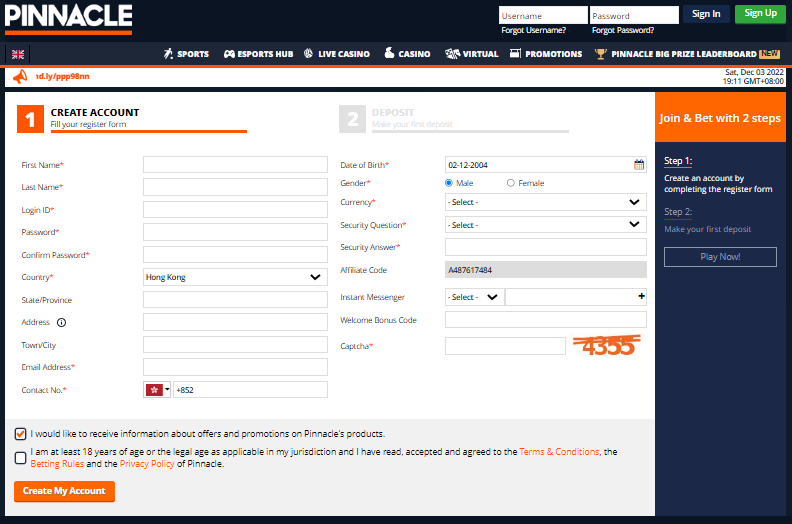Open the Currency dropdown

pyautogui.click(x=545, y=202)
